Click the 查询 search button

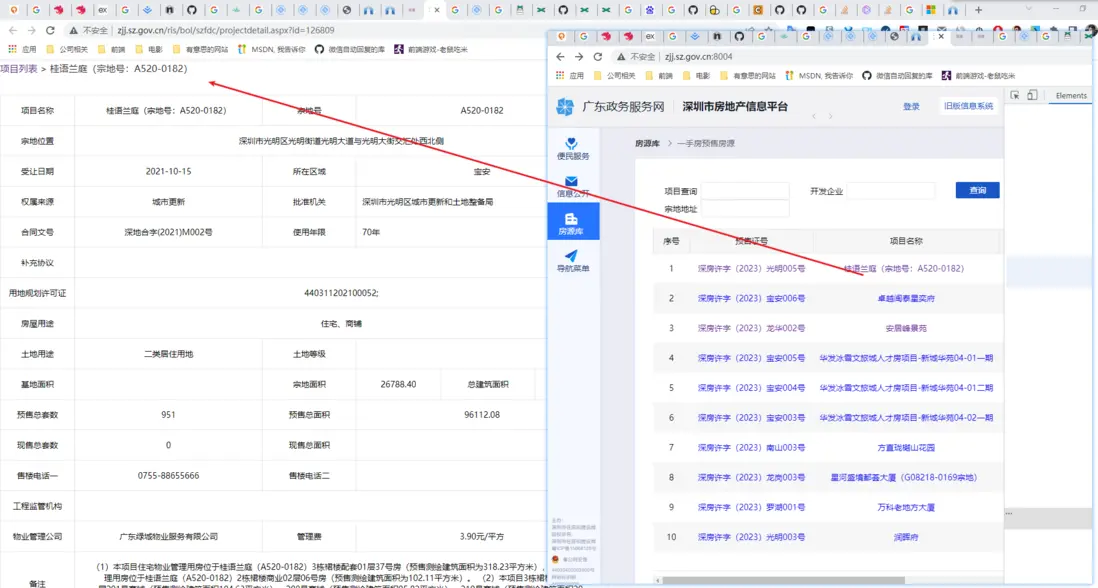(x=978, y=190)
